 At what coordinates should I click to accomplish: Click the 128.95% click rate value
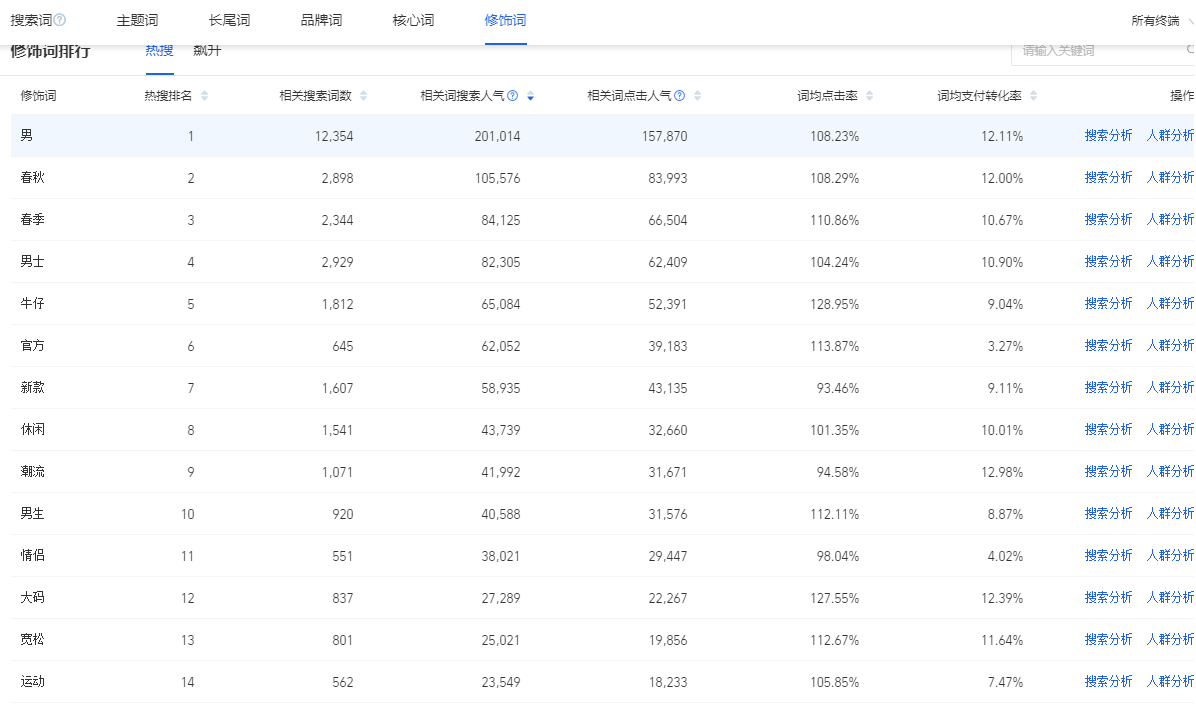[834, 304]
